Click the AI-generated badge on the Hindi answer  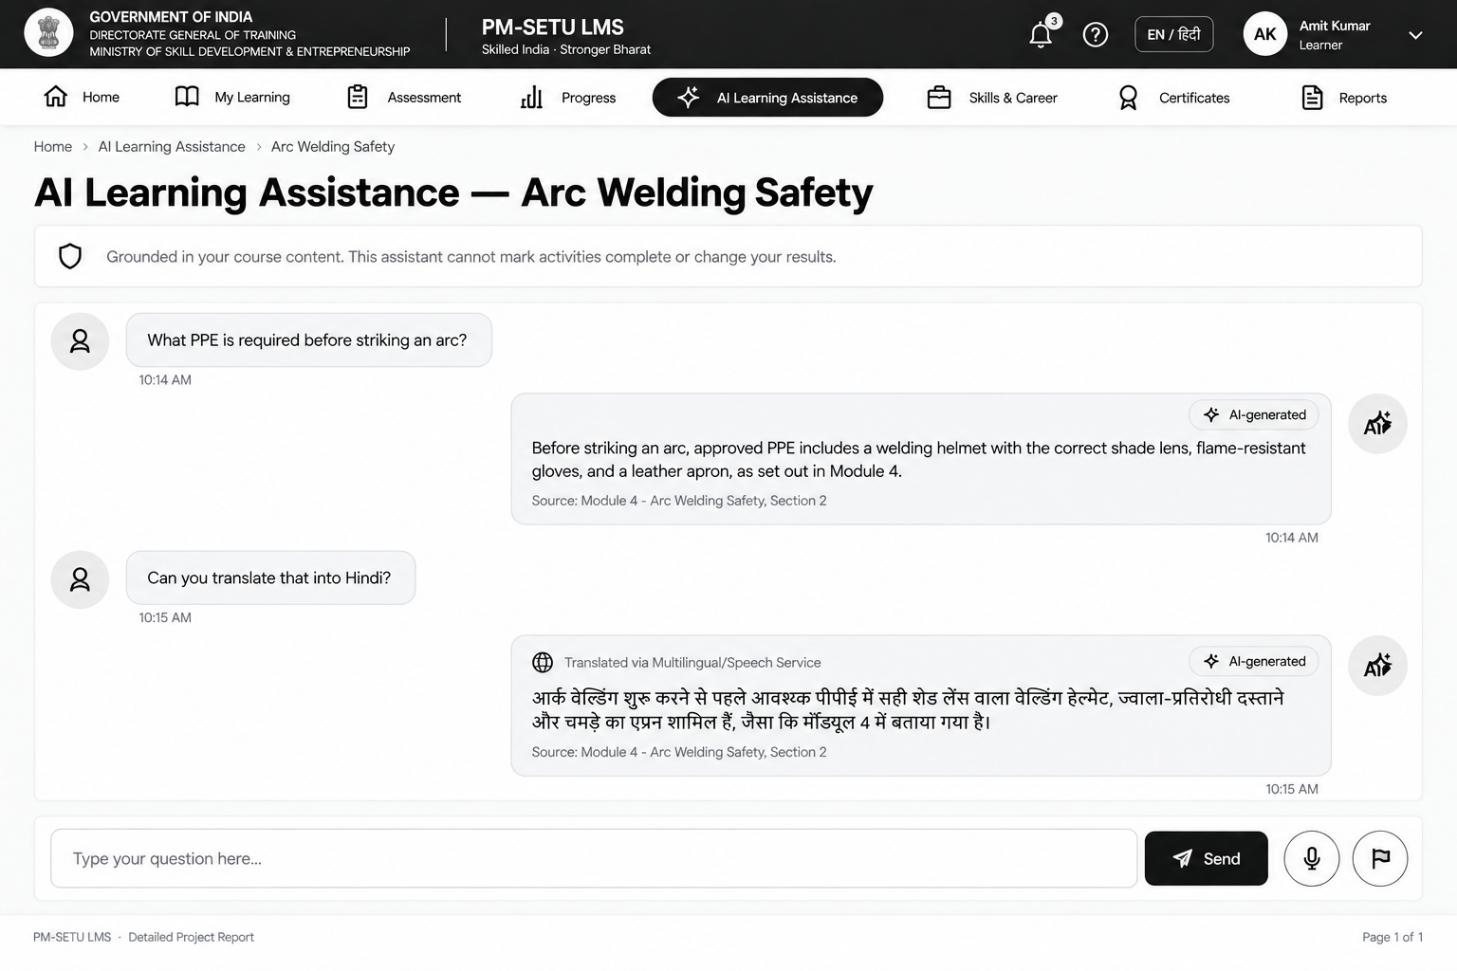1254,661
